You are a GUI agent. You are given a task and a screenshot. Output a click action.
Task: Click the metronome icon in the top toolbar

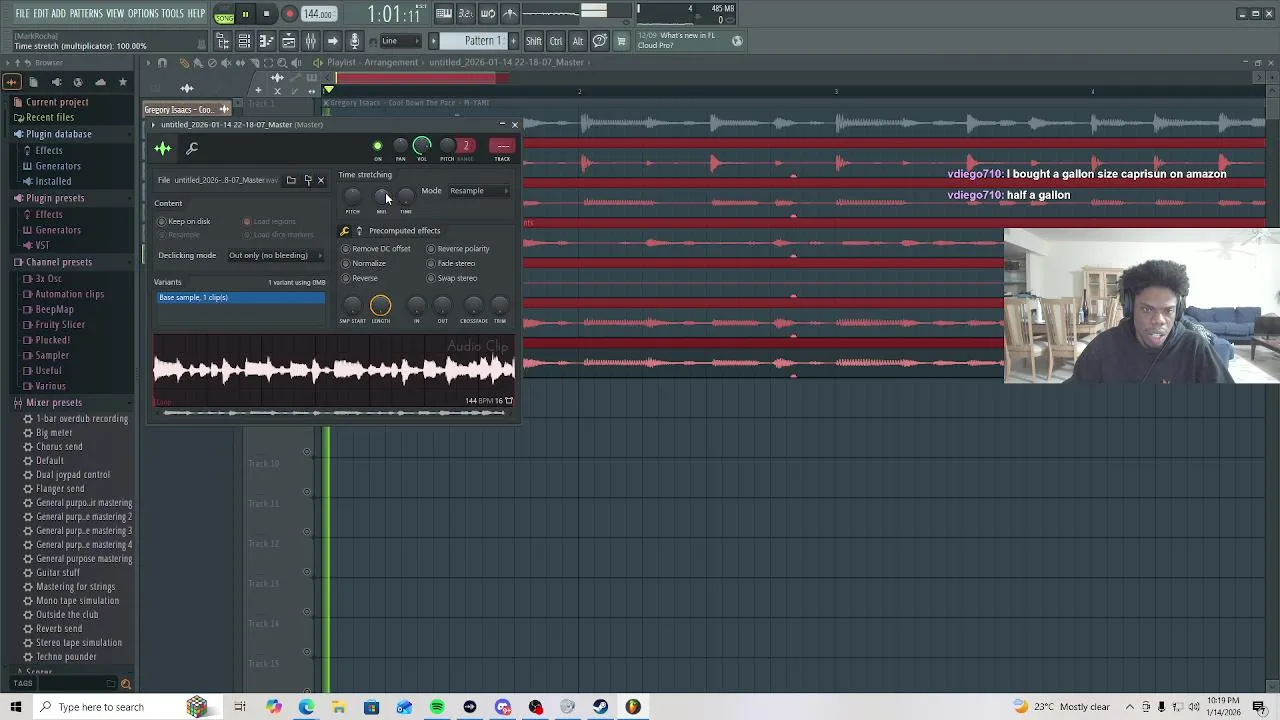(510, 14)
